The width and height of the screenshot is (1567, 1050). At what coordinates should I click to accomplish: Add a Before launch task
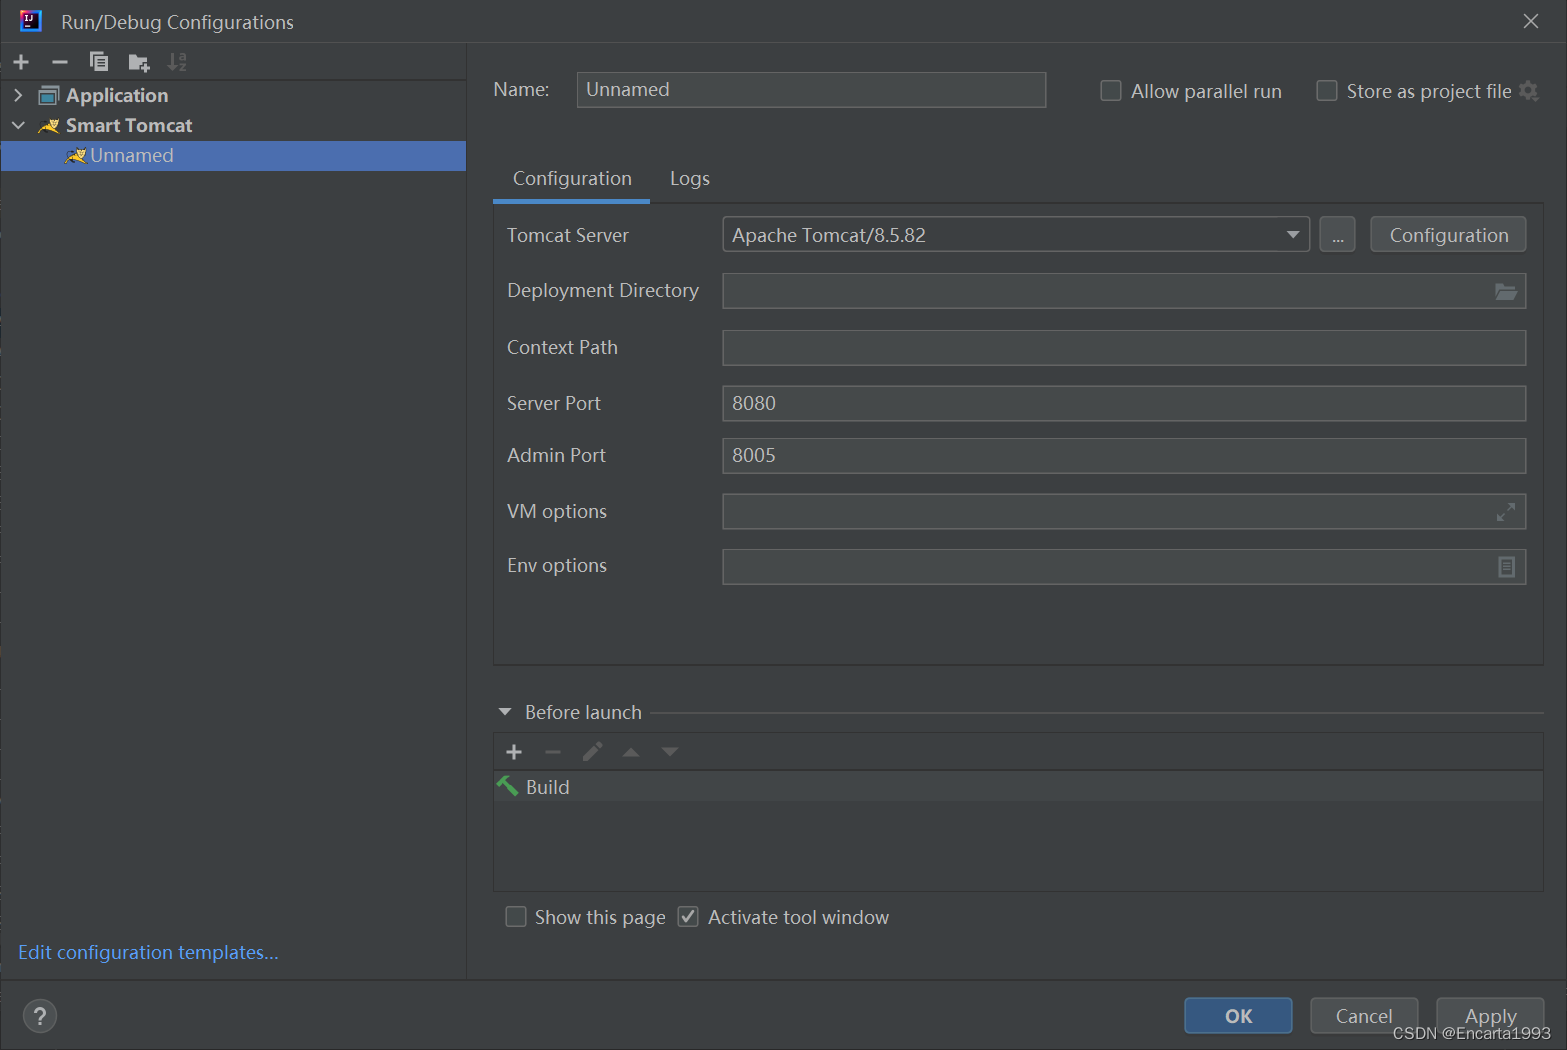(514, 752)
